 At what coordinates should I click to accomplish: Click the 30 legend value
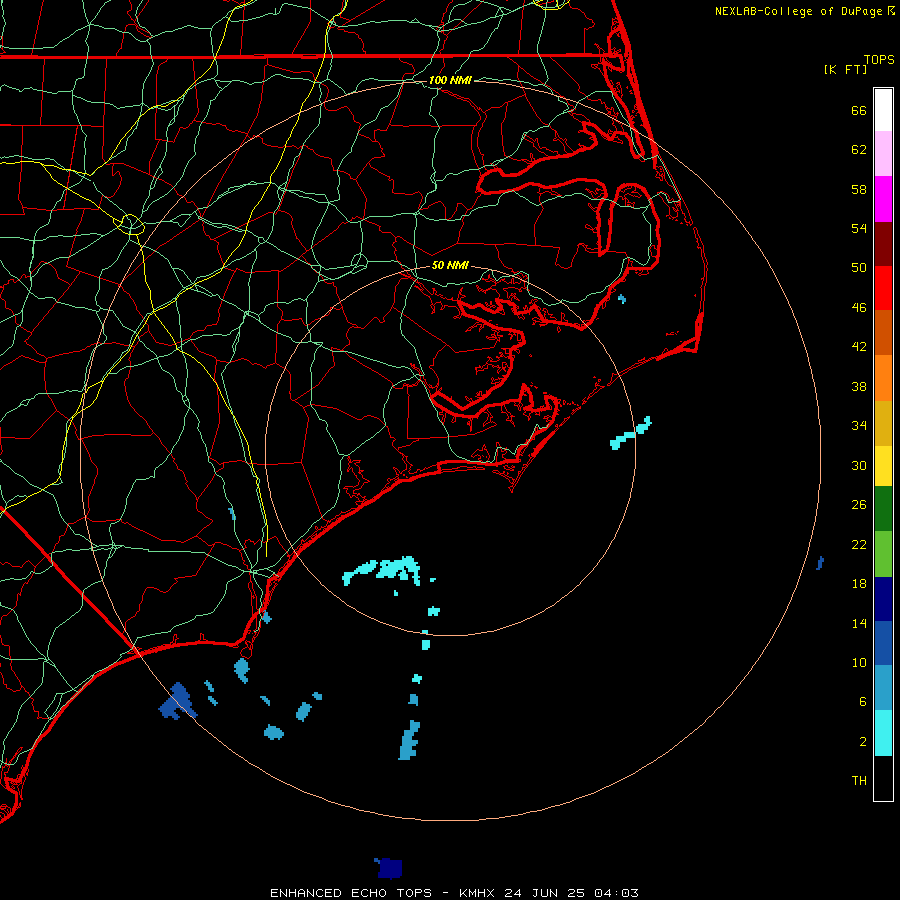859,465
